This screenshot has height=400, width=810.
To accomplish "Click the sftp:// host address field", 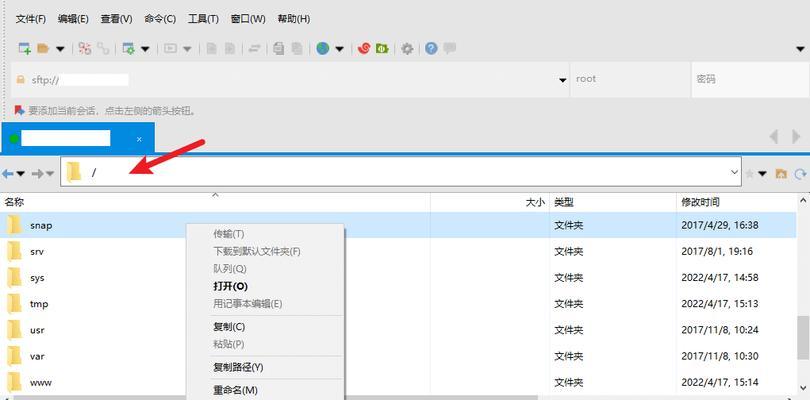I will pyautogui.click(x=289, y=80).
